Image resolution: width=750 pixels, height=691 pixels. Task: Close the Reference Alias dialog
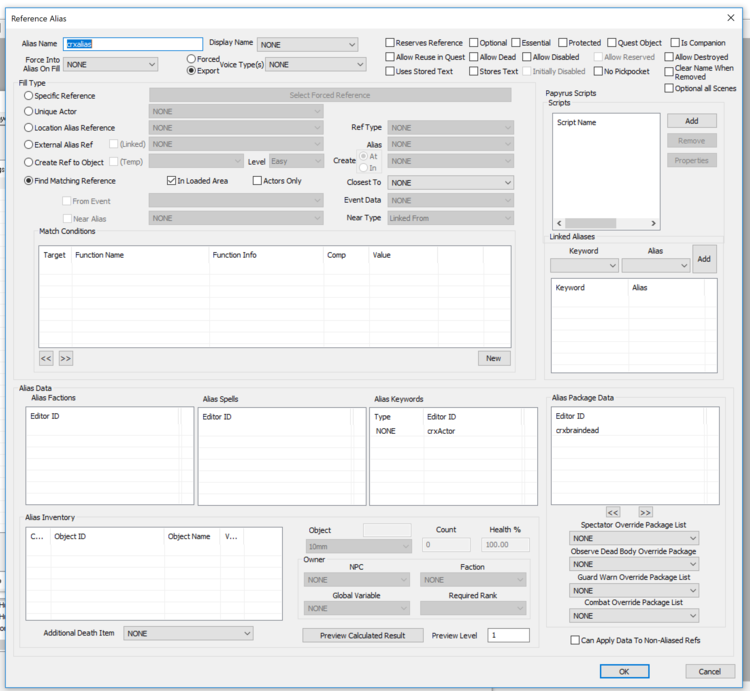(x=730, y=18)
